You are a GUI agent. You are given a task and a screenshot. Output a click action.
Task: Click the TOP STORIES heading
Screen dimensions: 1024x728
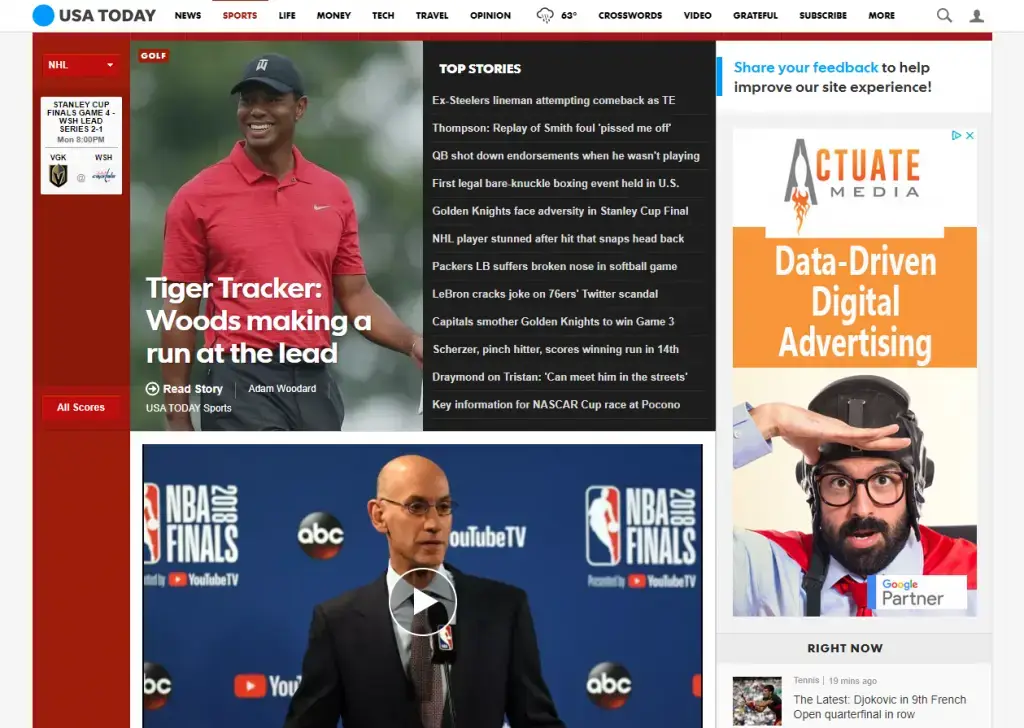480,69
